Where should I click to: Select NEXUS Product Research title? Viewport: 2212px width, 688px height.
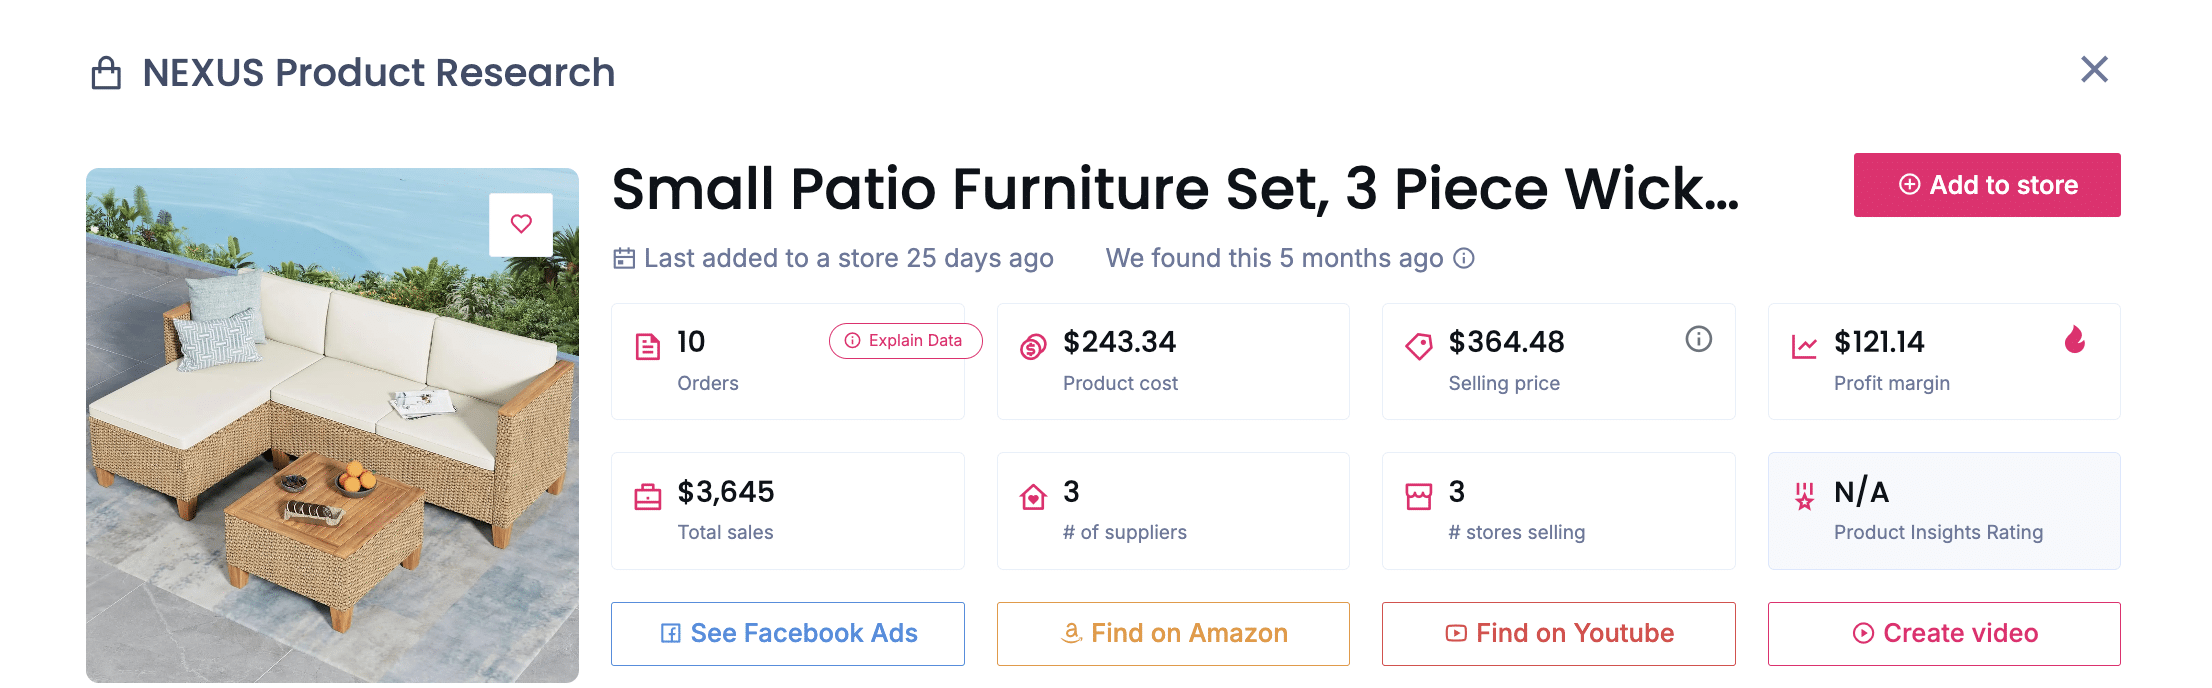pos(378,71)
